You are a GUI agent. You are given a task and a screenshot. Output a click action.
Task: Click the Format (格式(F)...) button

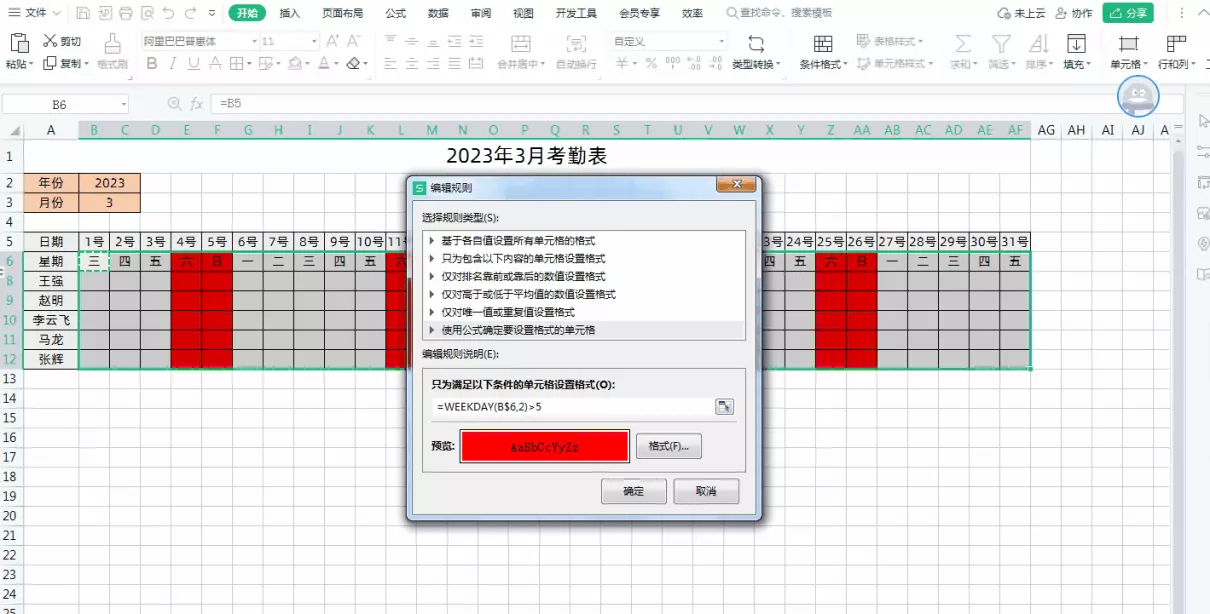[669, 446]
